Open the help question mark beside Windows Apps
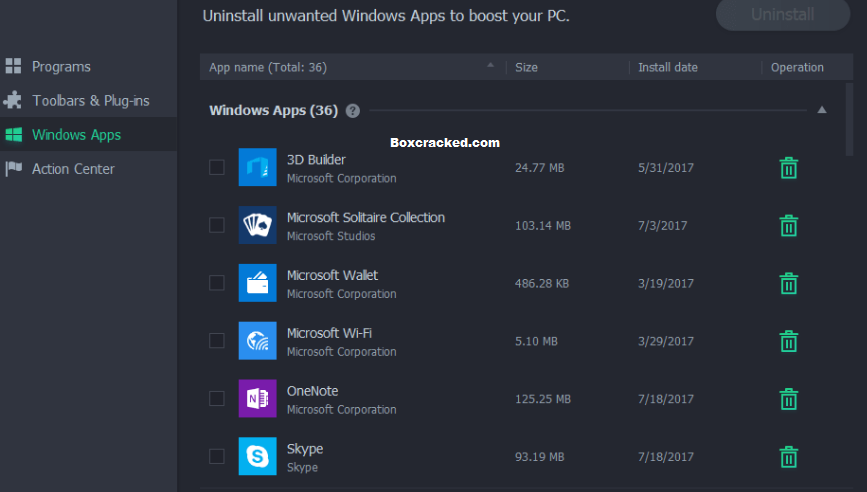This screenshot has width=867, height=492. (x=353, y=111)
